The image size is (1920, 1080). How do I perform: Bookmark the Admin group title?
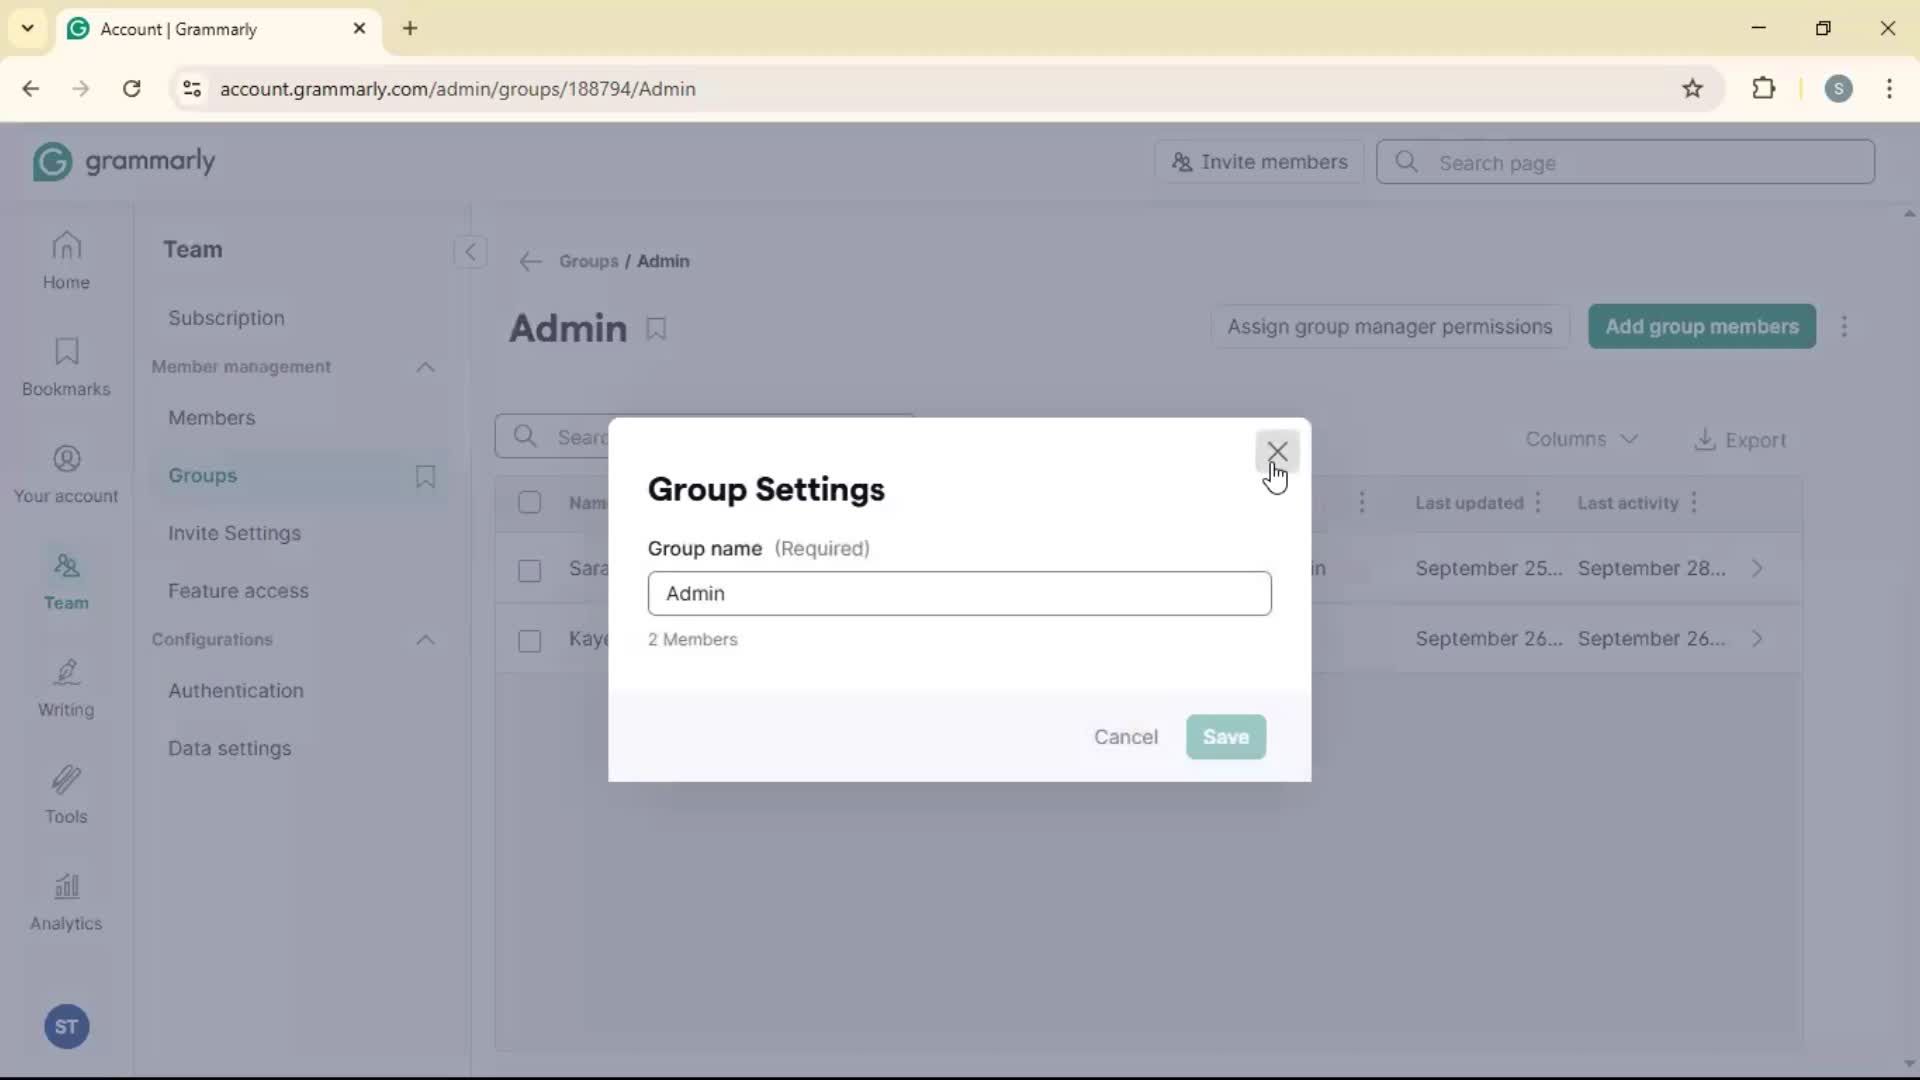click(656, 329)
